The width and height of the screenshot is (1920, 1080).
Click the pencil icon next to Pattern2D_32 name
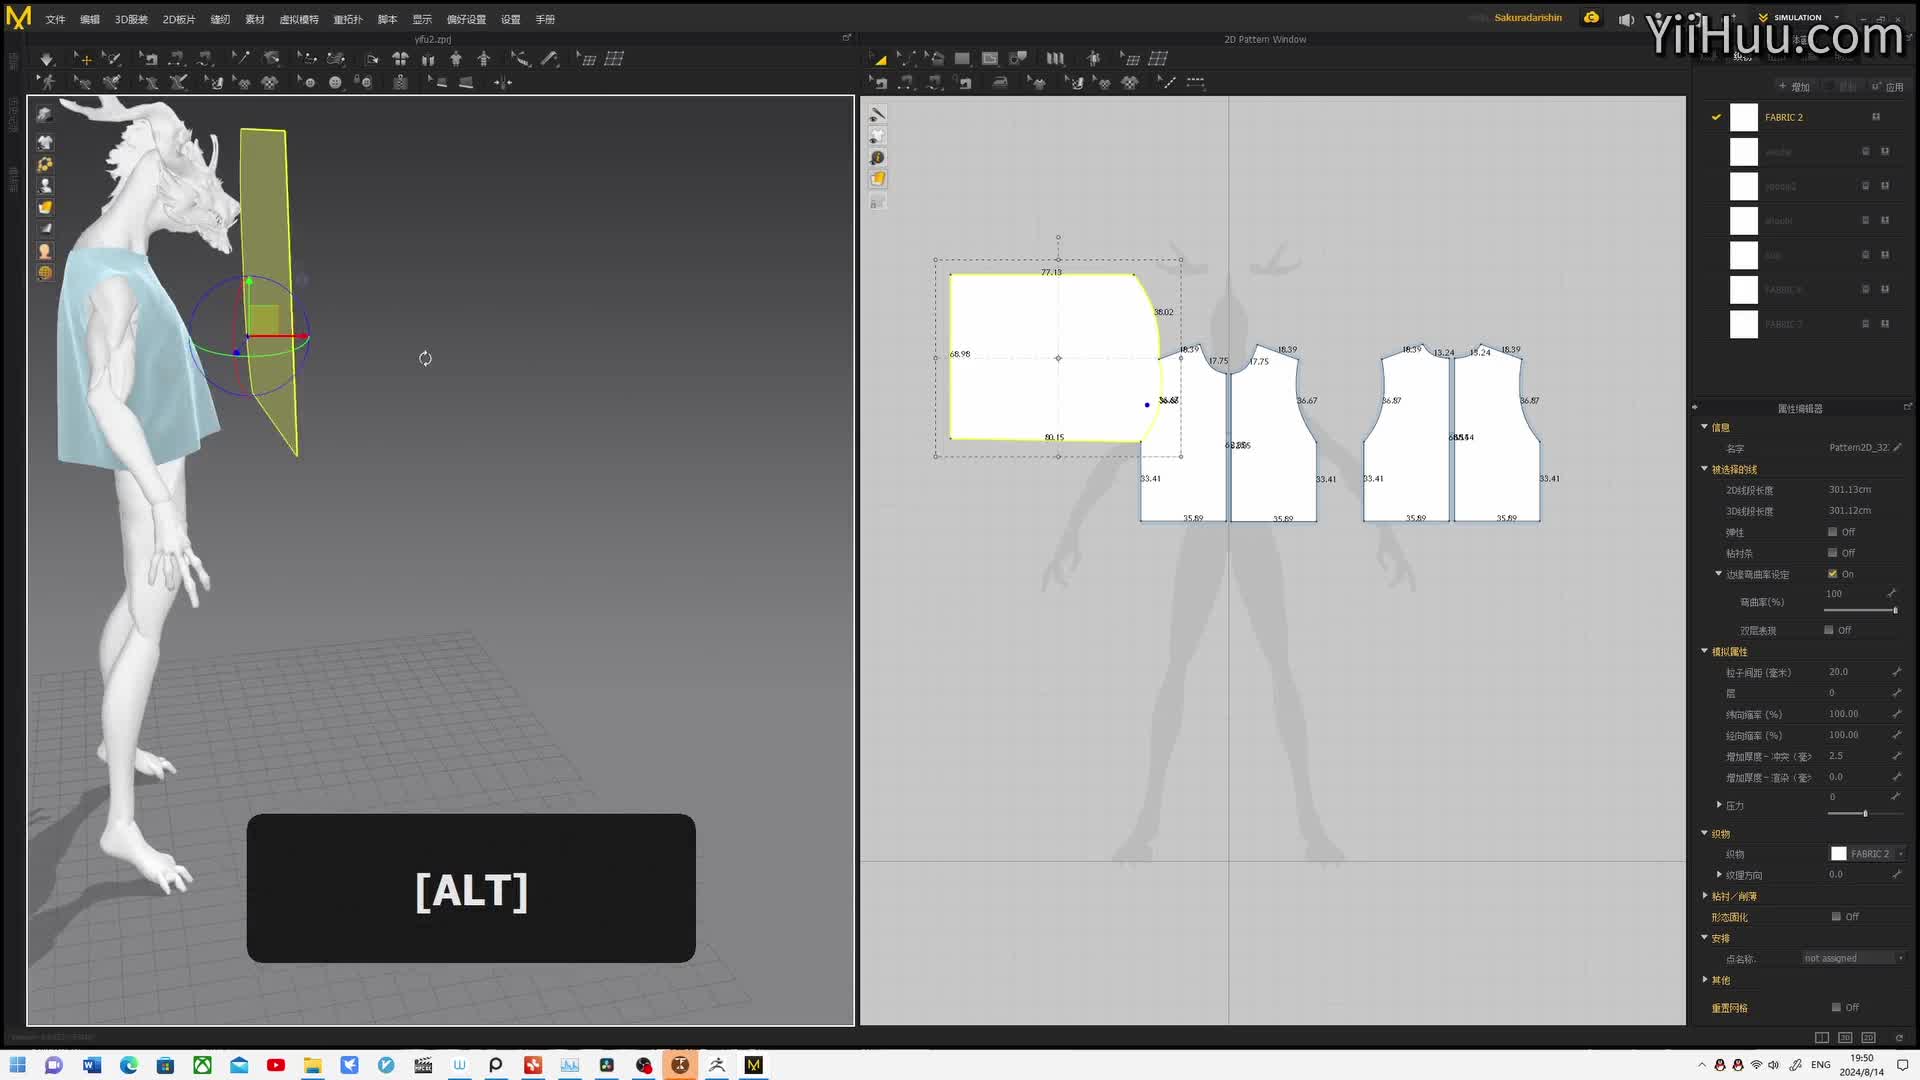coord(1897,448)
